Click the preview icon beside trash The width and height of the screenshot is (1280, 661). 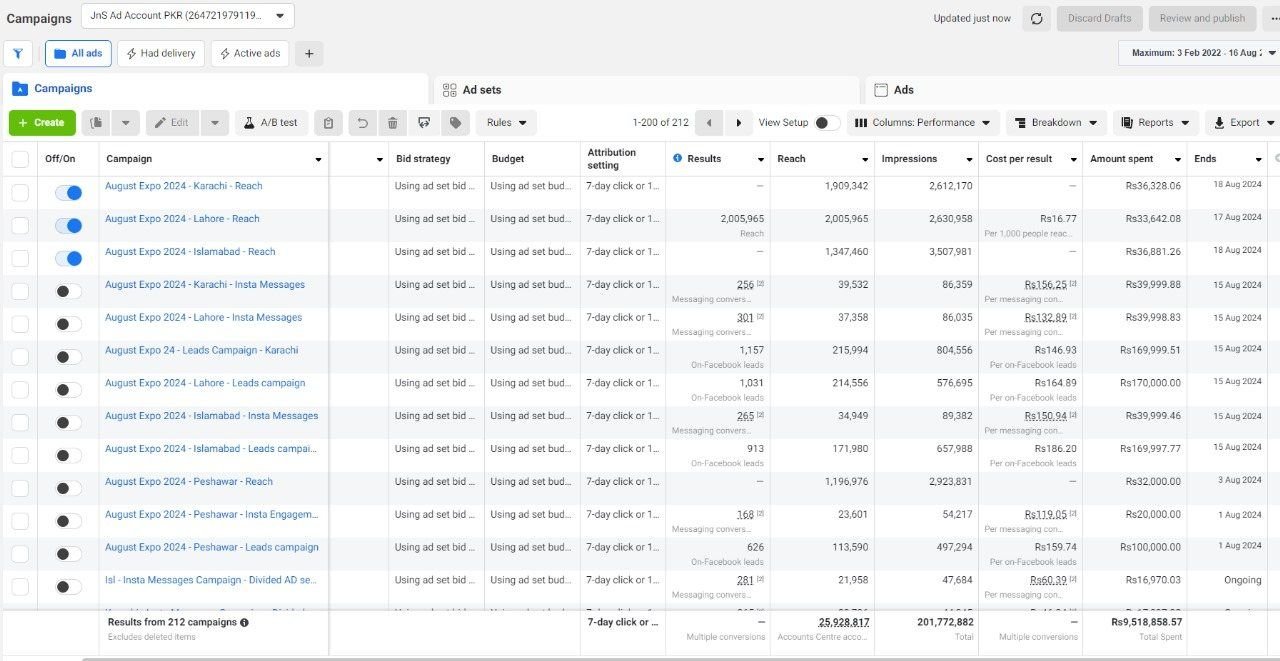click(424, 123)
